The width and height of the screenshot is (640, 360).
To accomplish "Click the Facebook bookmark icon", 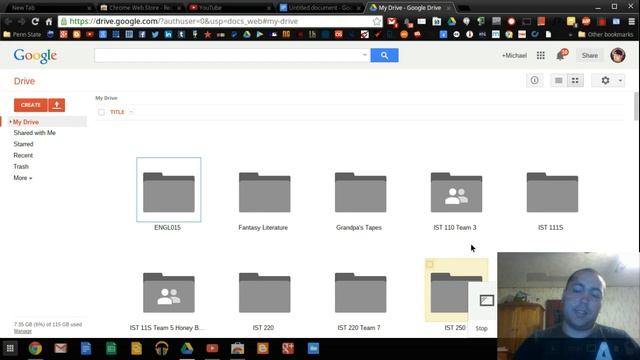I will 142,35.
